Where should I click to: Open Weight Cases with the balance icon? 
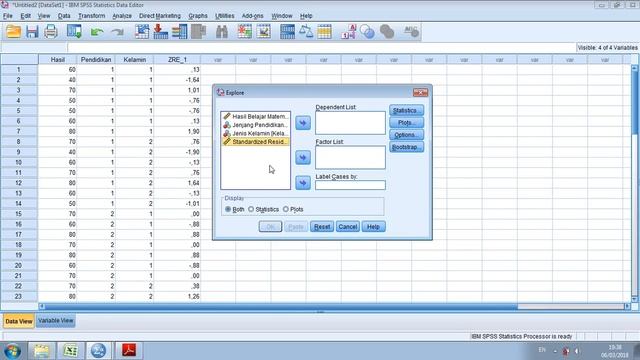pos(306,32)
